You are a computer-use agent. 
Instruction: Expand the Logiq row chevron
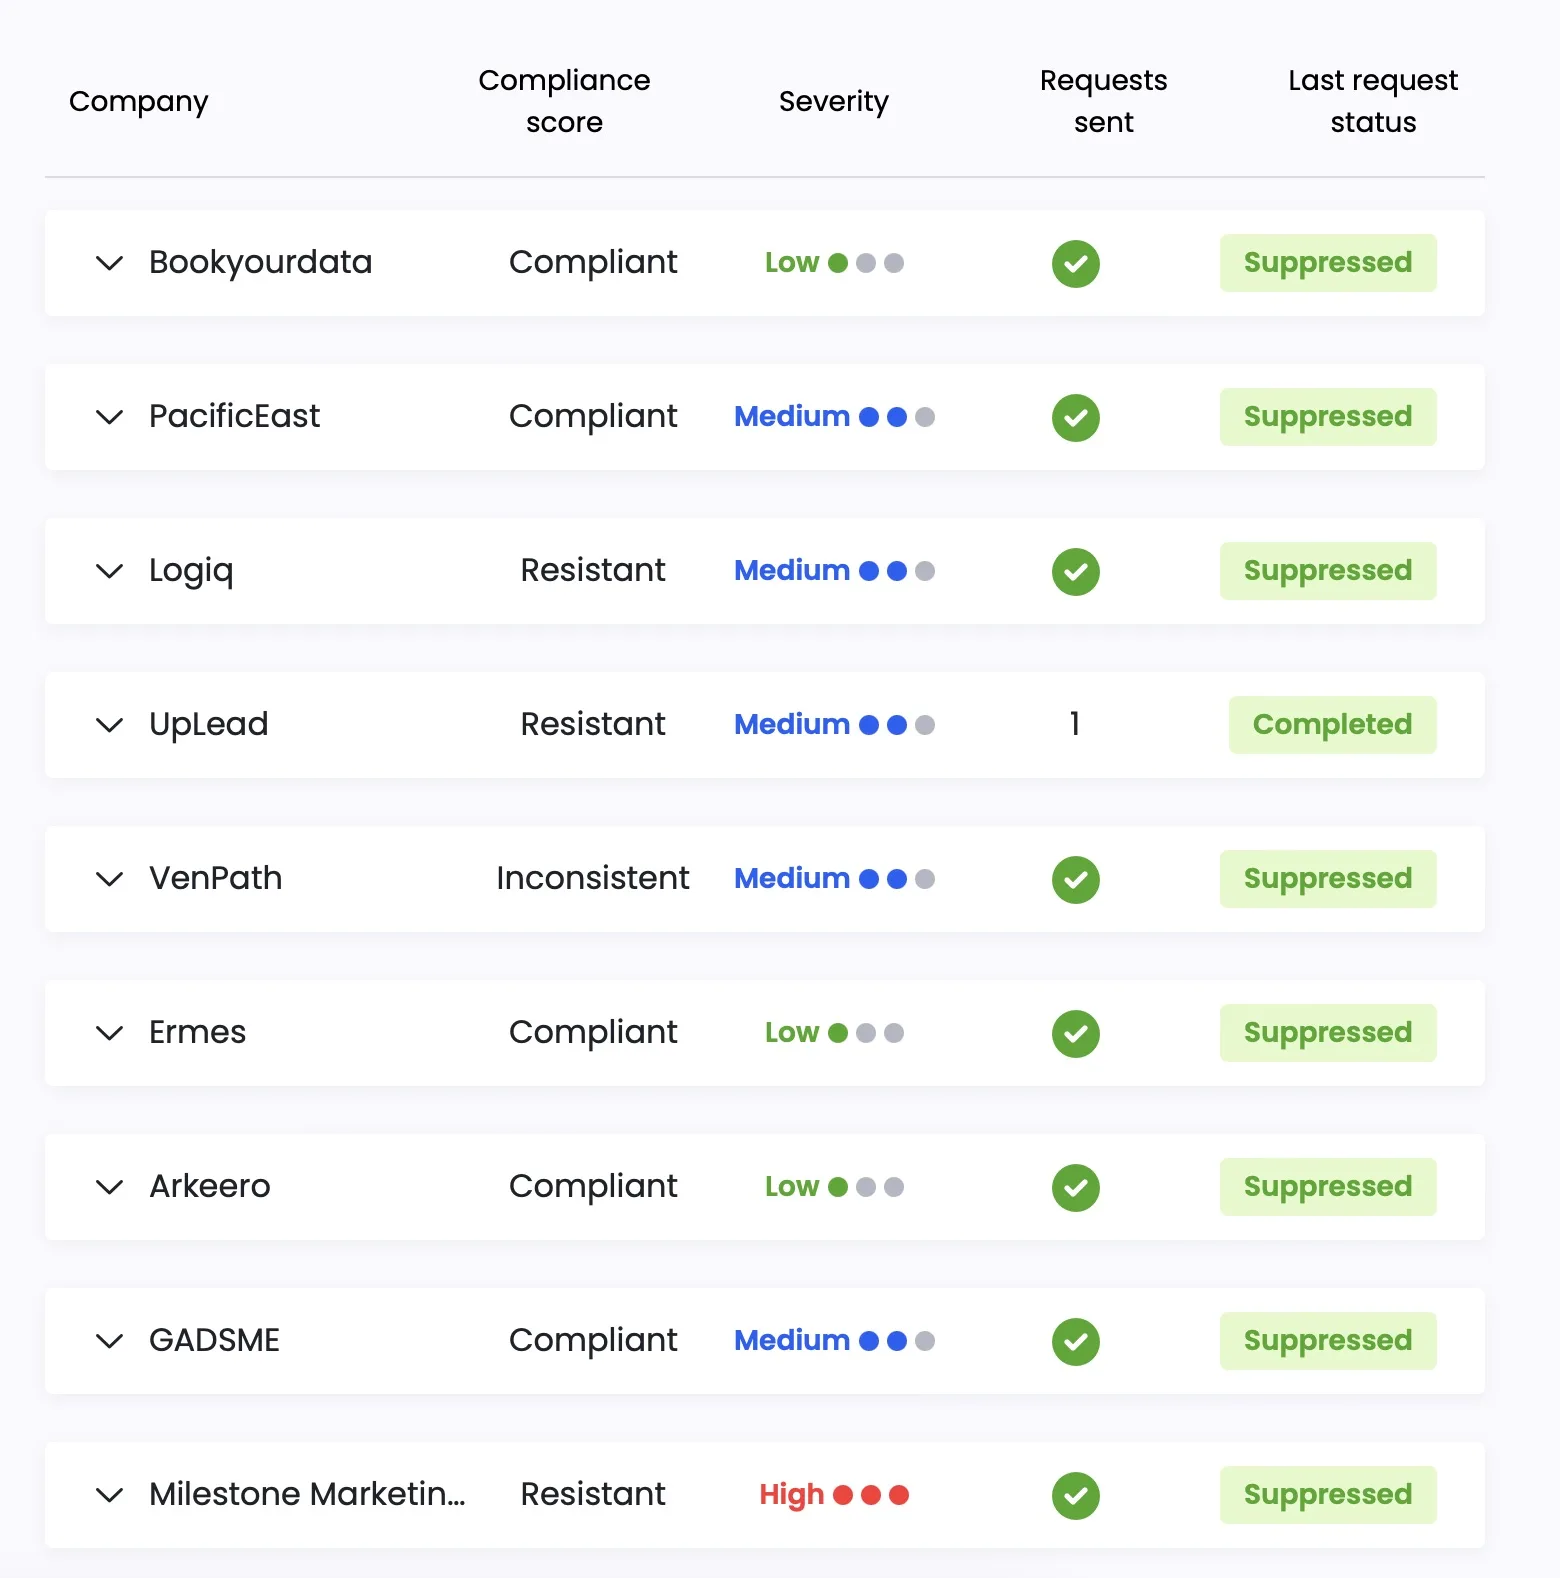(x=109, y=572)
